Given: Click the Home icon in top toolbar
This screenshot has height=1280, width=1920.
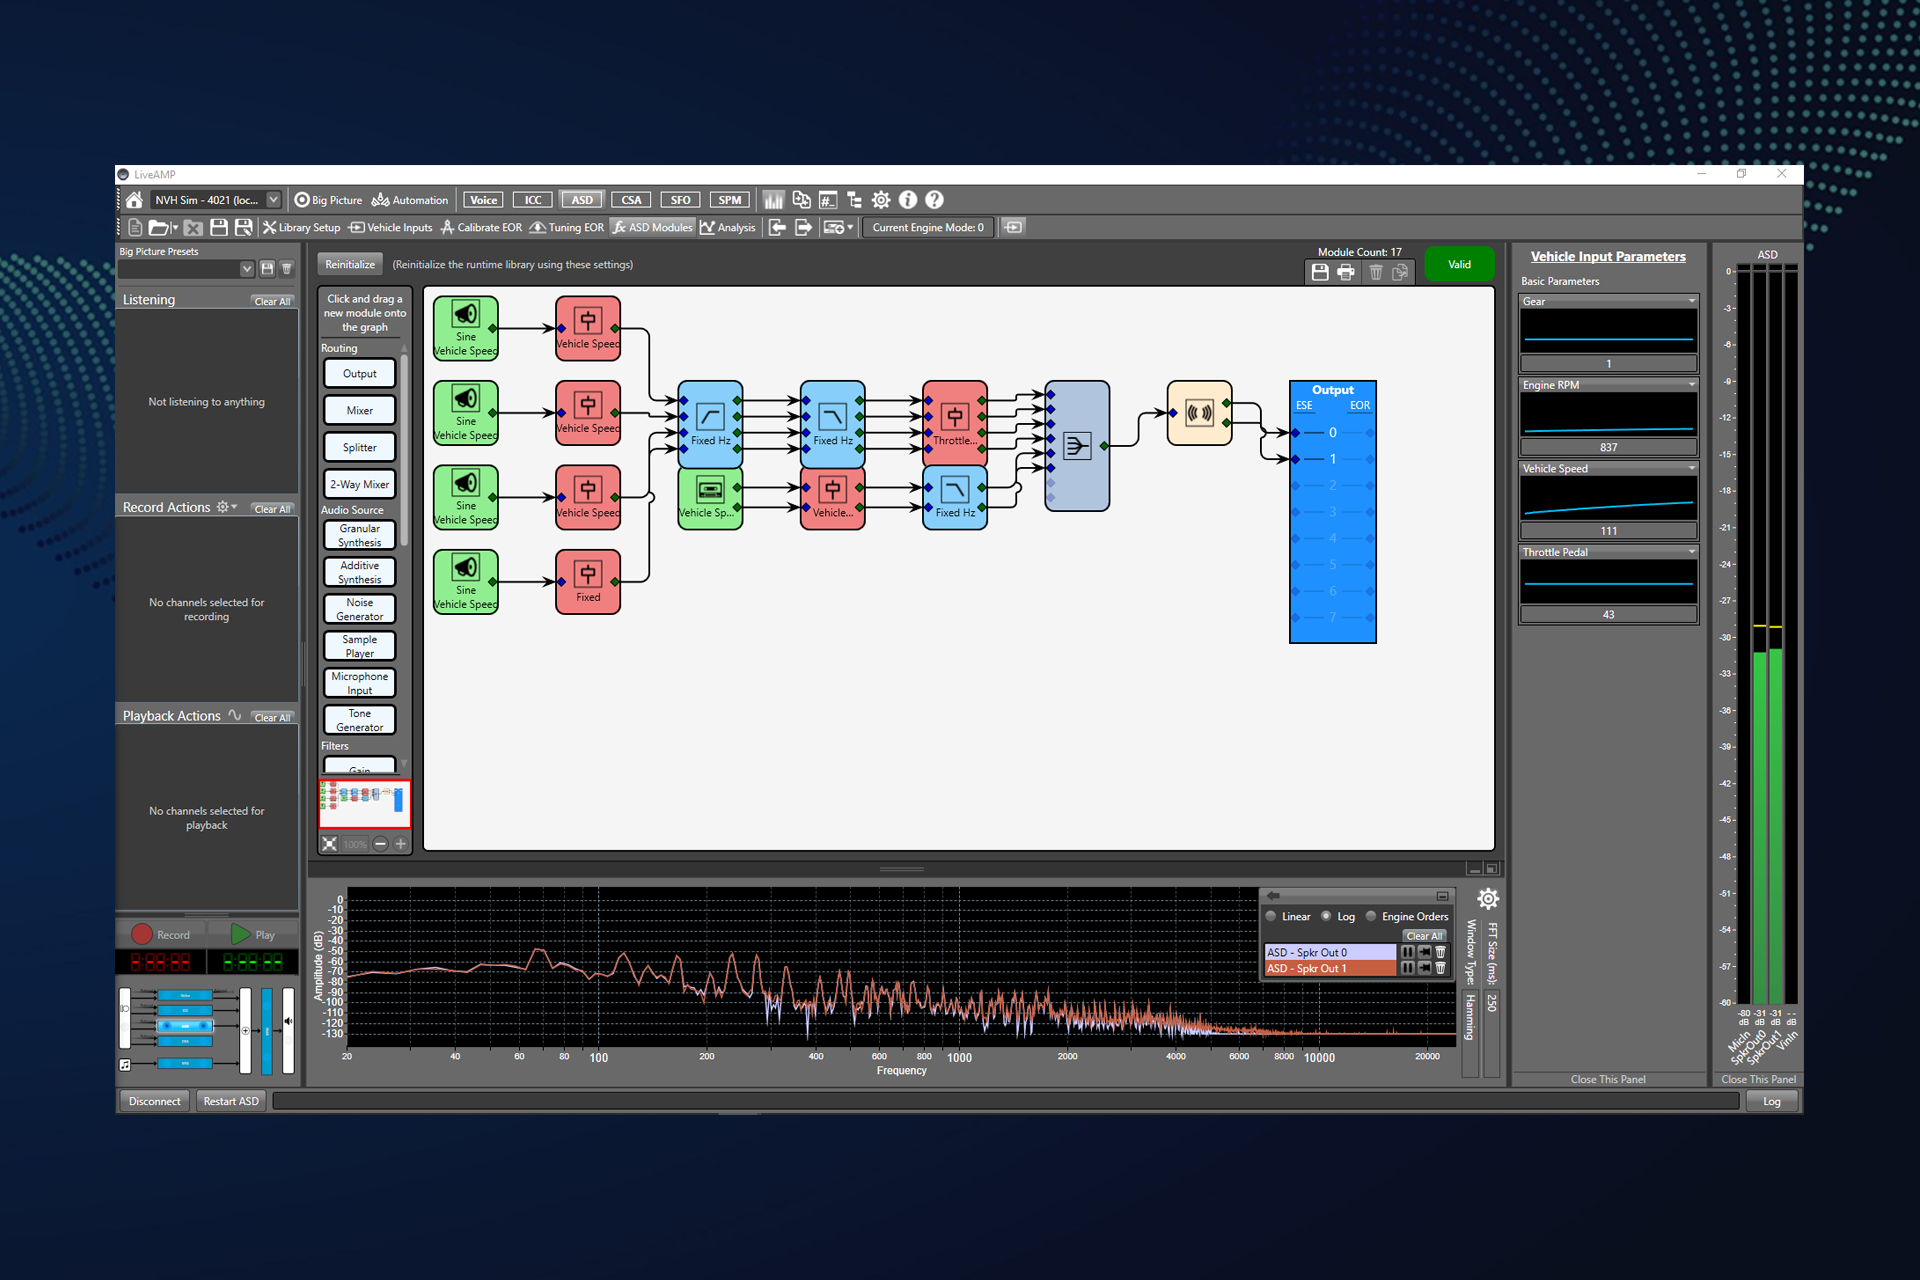Looking at the screenshot, I should tap(134, 200).
